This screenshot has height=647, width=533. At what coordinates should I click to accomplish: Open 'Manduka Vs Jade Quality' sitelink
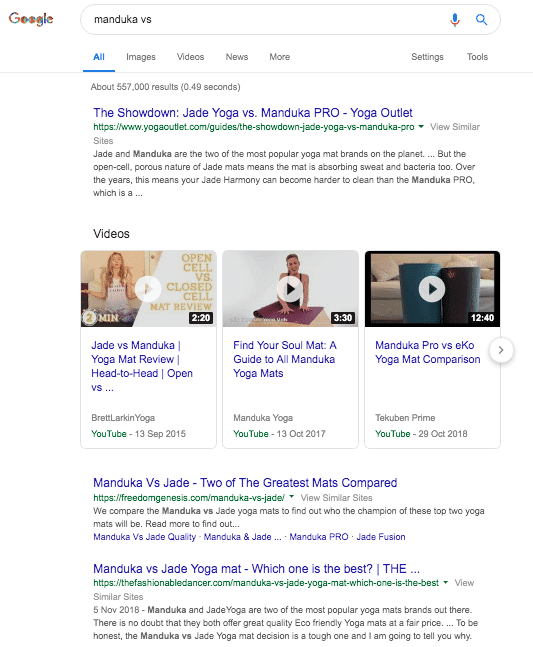[x=144, y=537]
